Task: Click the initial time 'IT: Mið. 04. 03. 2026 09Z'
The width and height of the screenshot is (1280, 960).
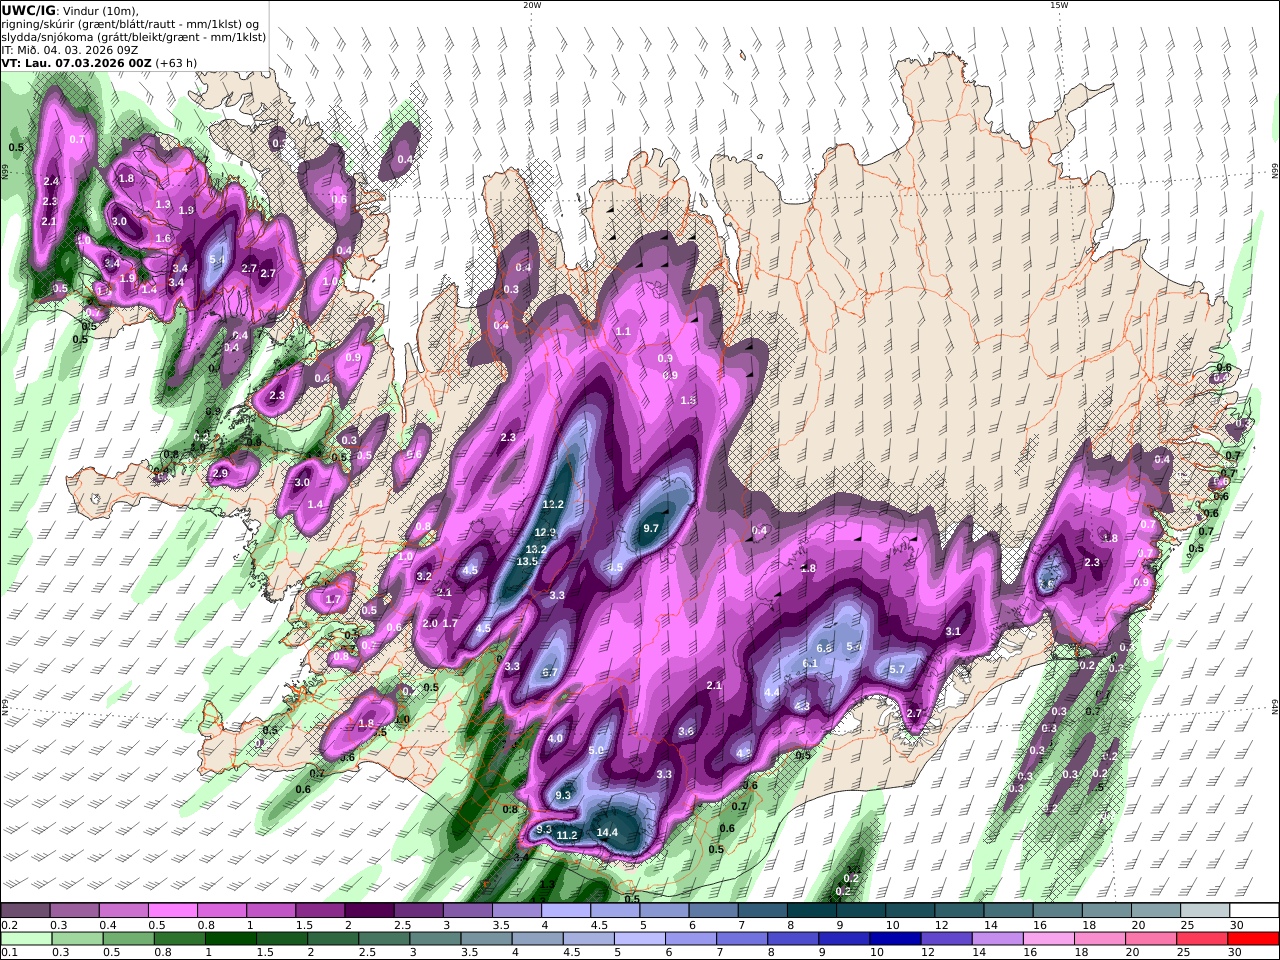Action: tap(70, 50)
